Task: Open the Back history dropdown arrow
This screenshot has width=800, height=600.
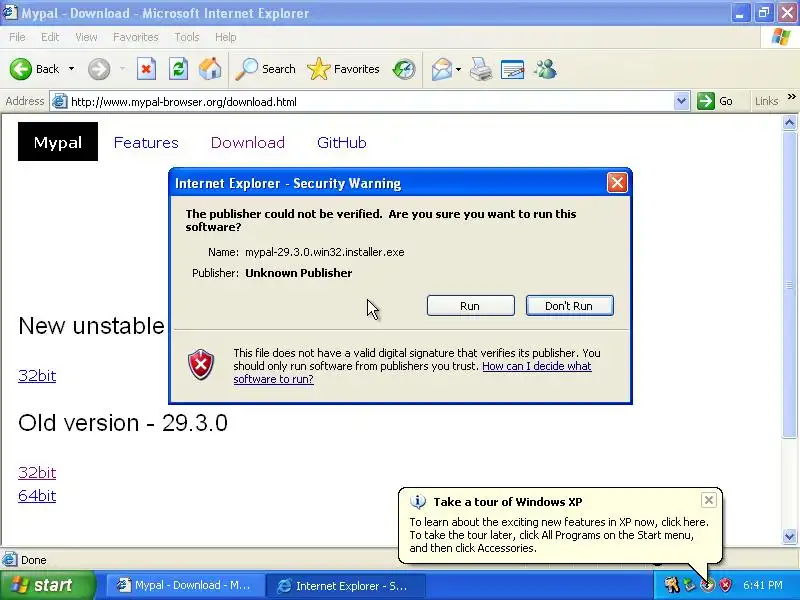Action: click(x=71, y=69)
